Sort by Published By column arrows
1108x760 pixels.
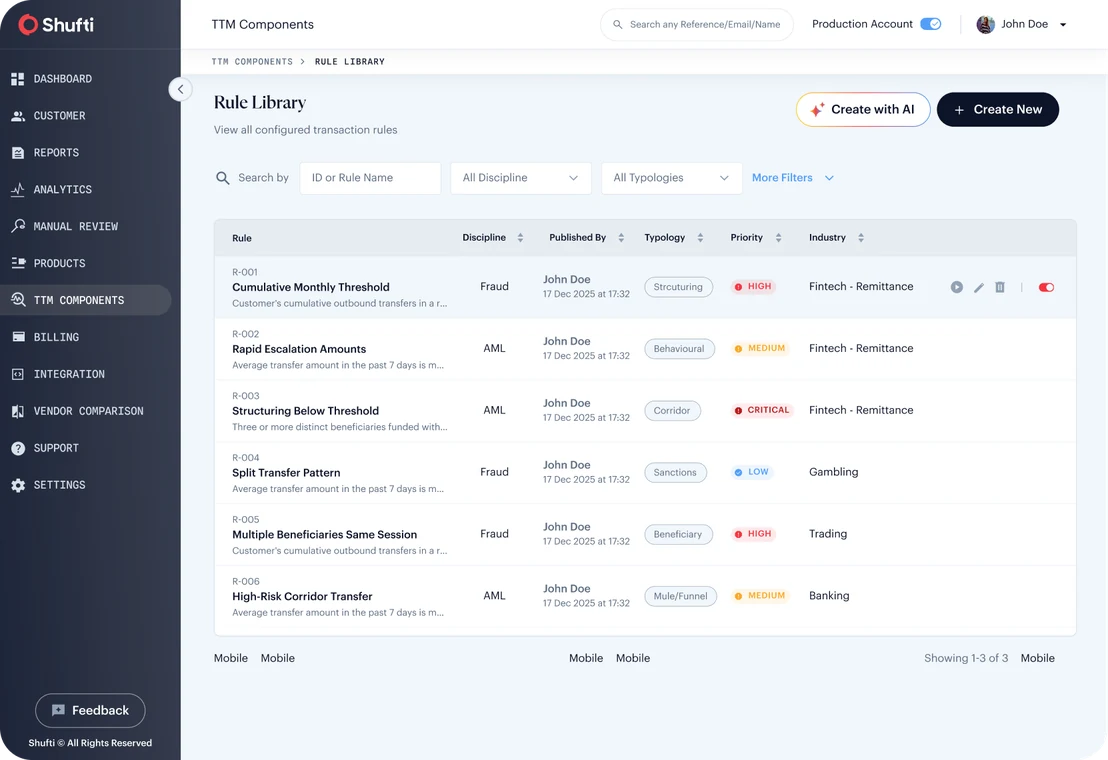[x=621, y=238]
